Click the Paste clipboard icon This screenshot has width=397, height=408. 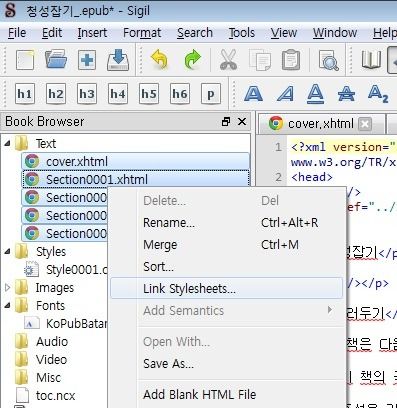coord(291,60)
